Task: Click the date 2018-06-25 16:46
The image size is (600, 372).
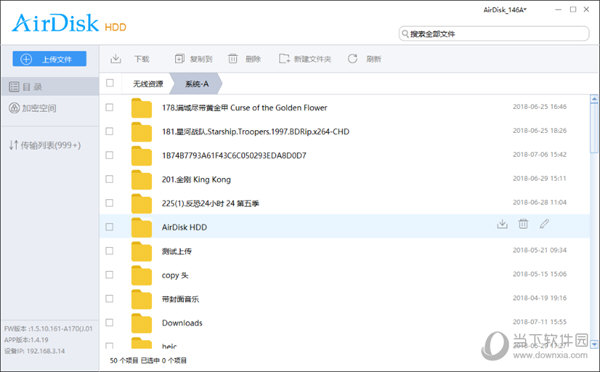Action: (540, 107)
